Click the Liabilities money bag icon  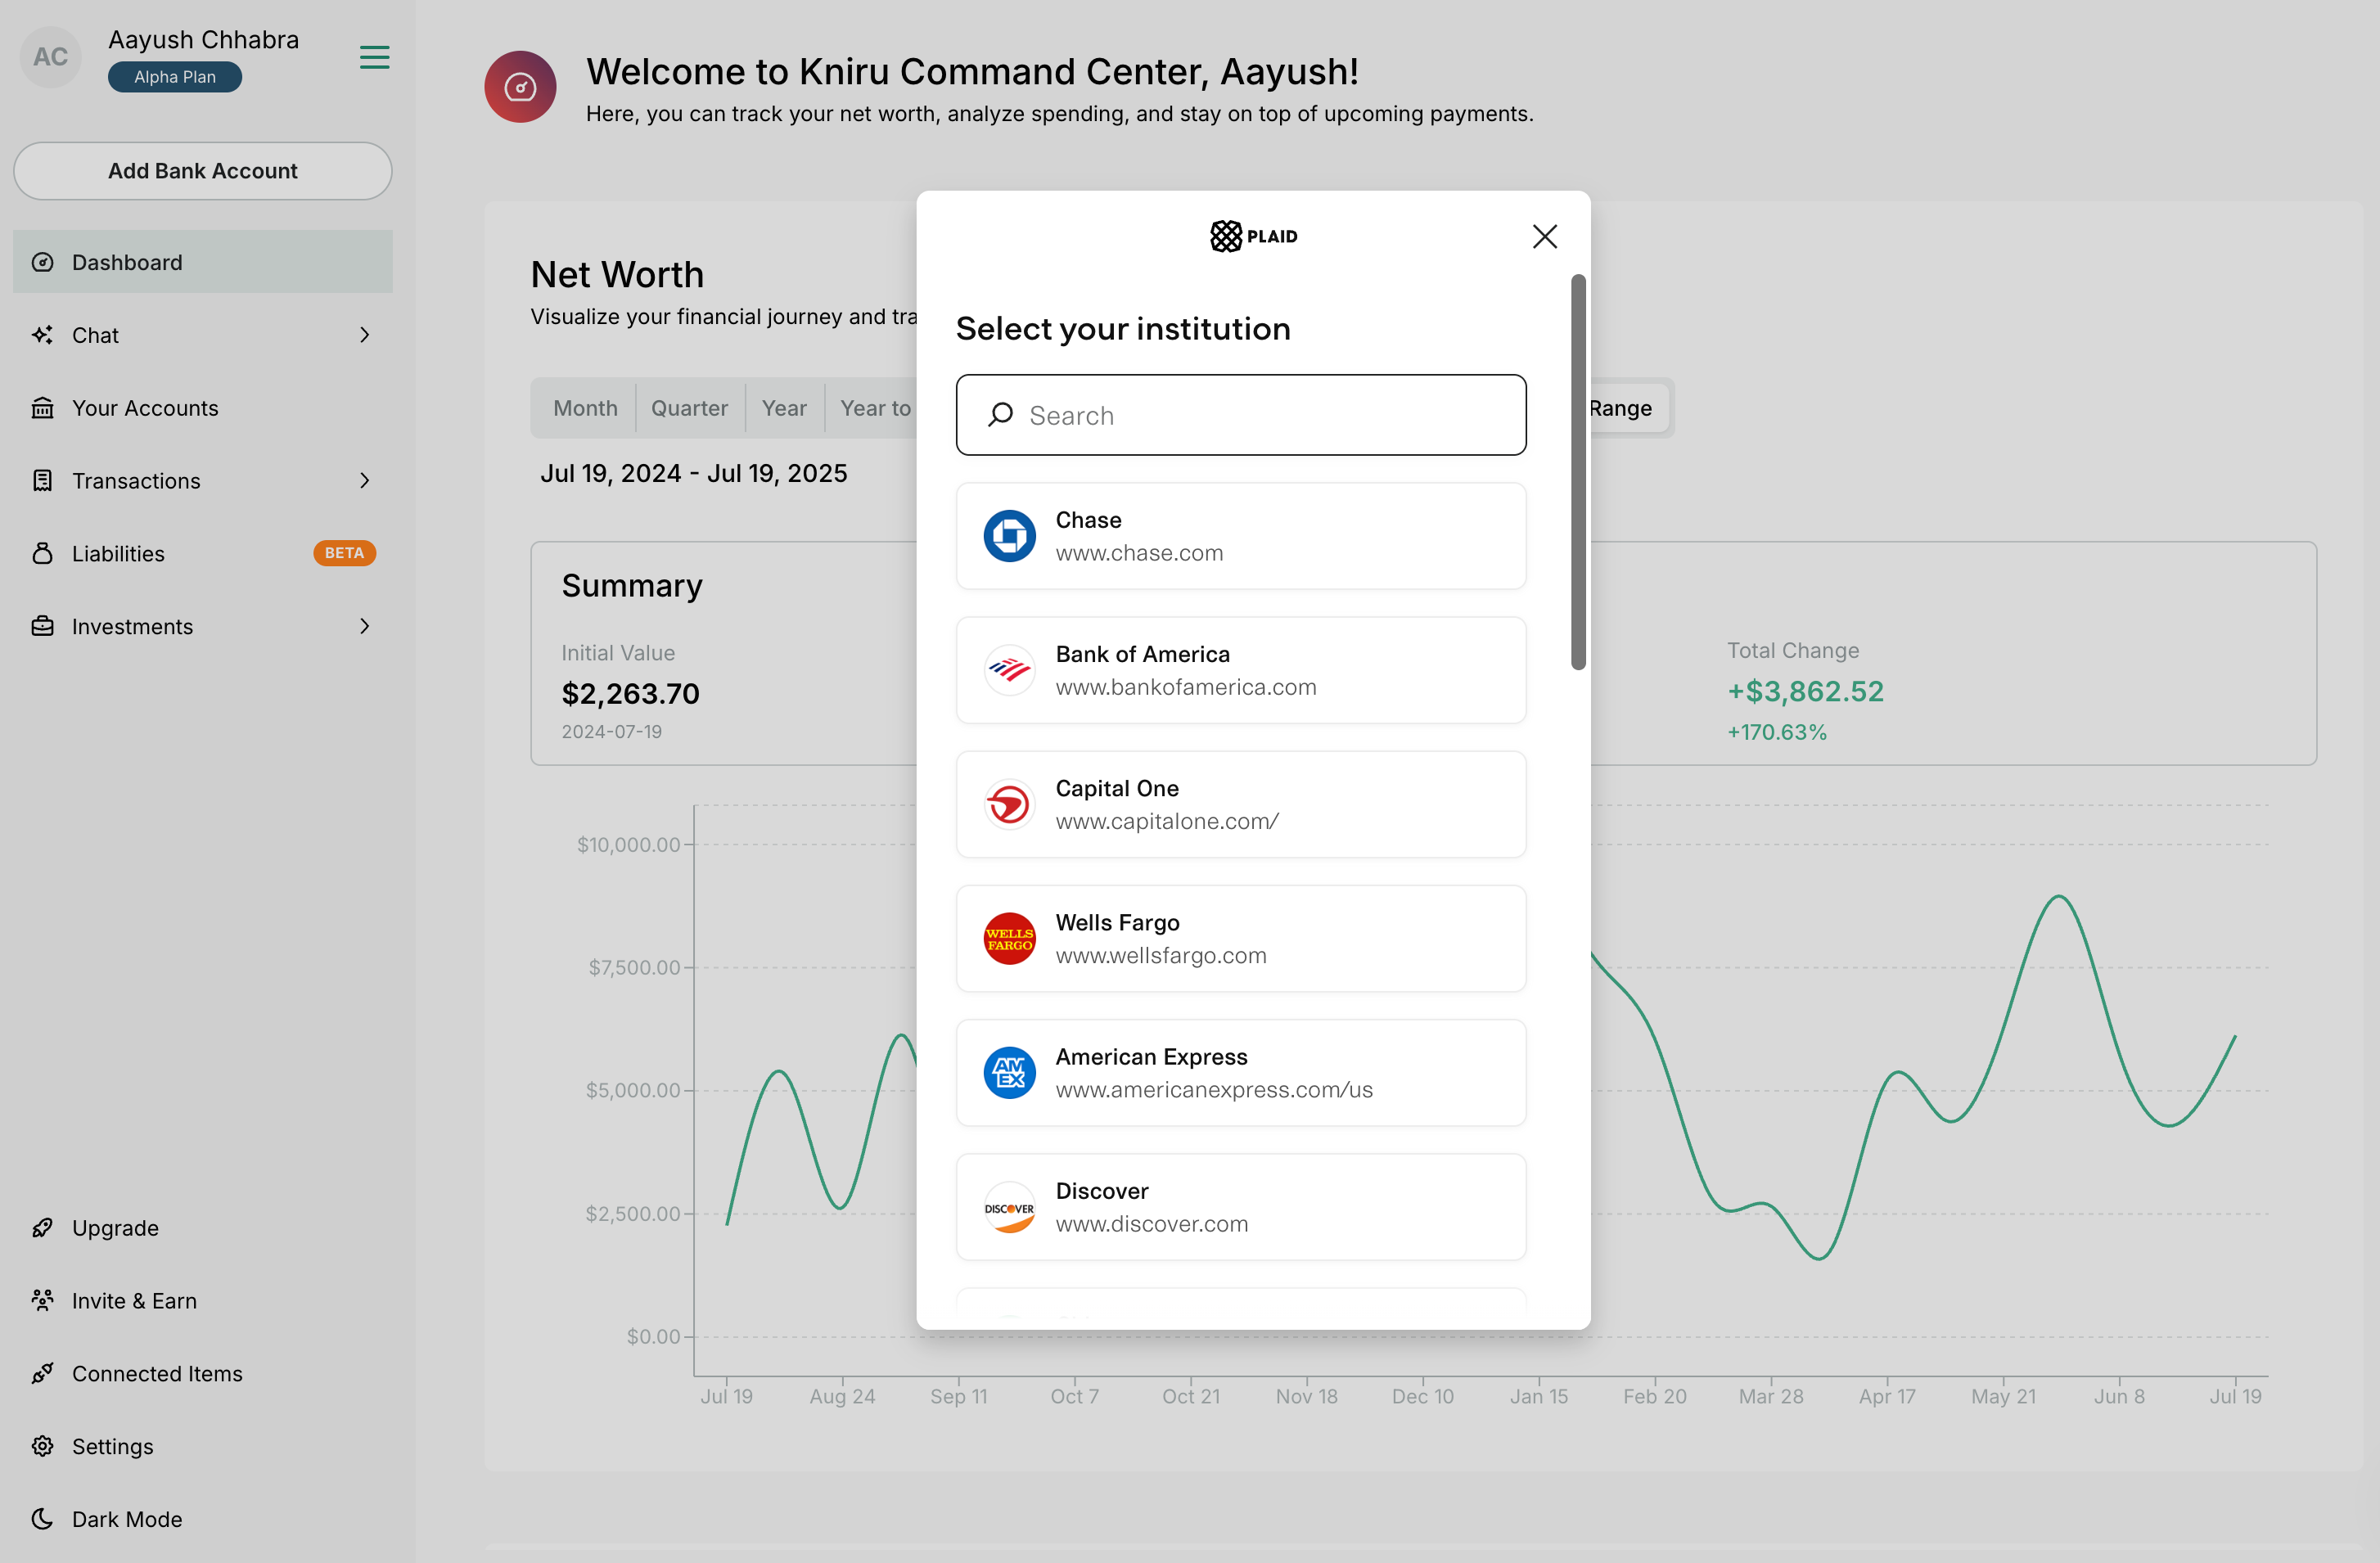click(x=42, y=553)
